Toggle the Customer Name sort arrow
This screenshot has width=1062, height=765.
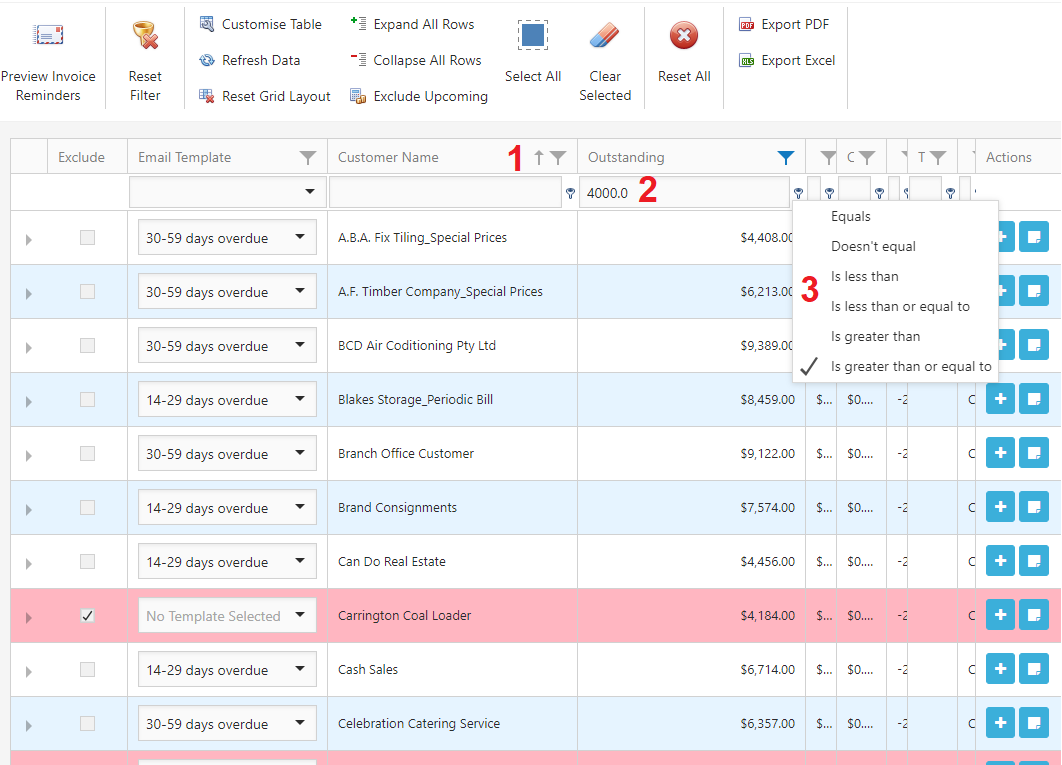539,158
